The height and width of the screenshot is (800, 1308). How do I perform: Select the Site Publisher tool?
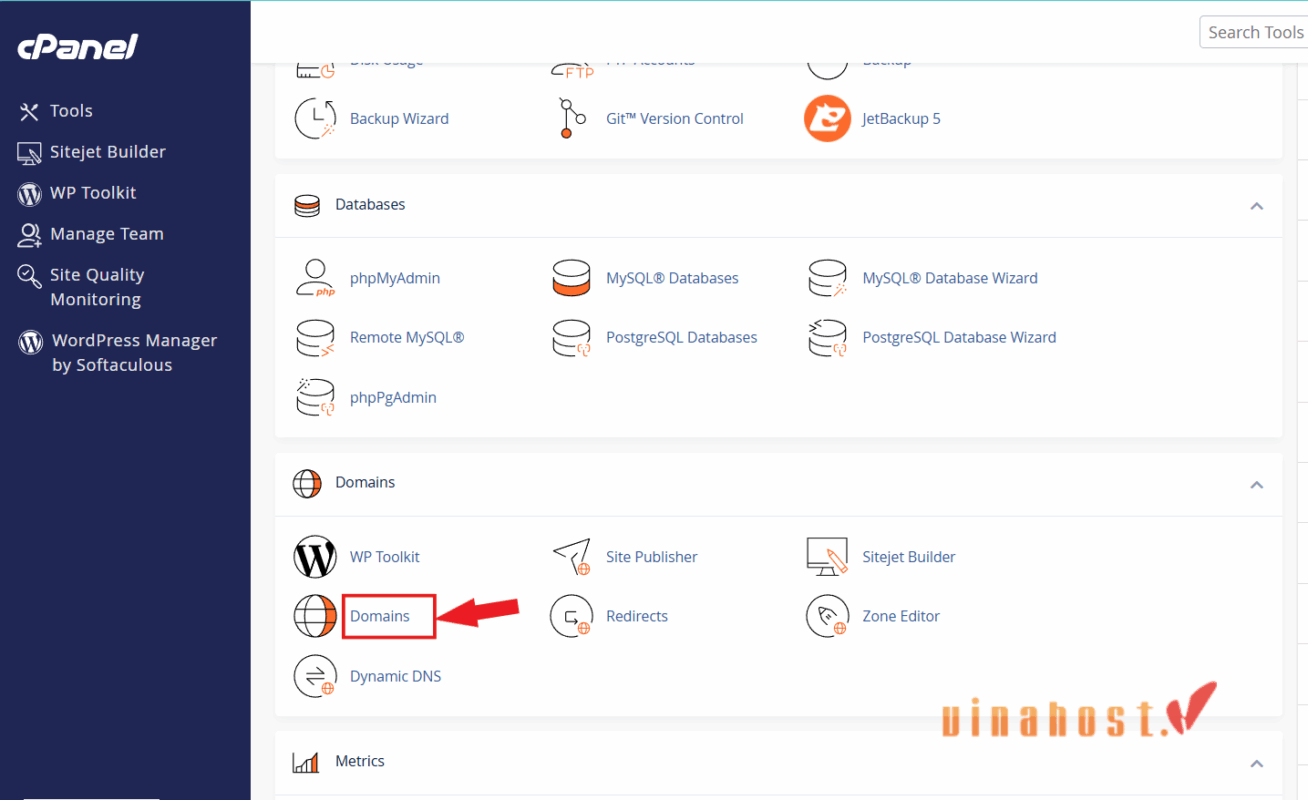651,557
